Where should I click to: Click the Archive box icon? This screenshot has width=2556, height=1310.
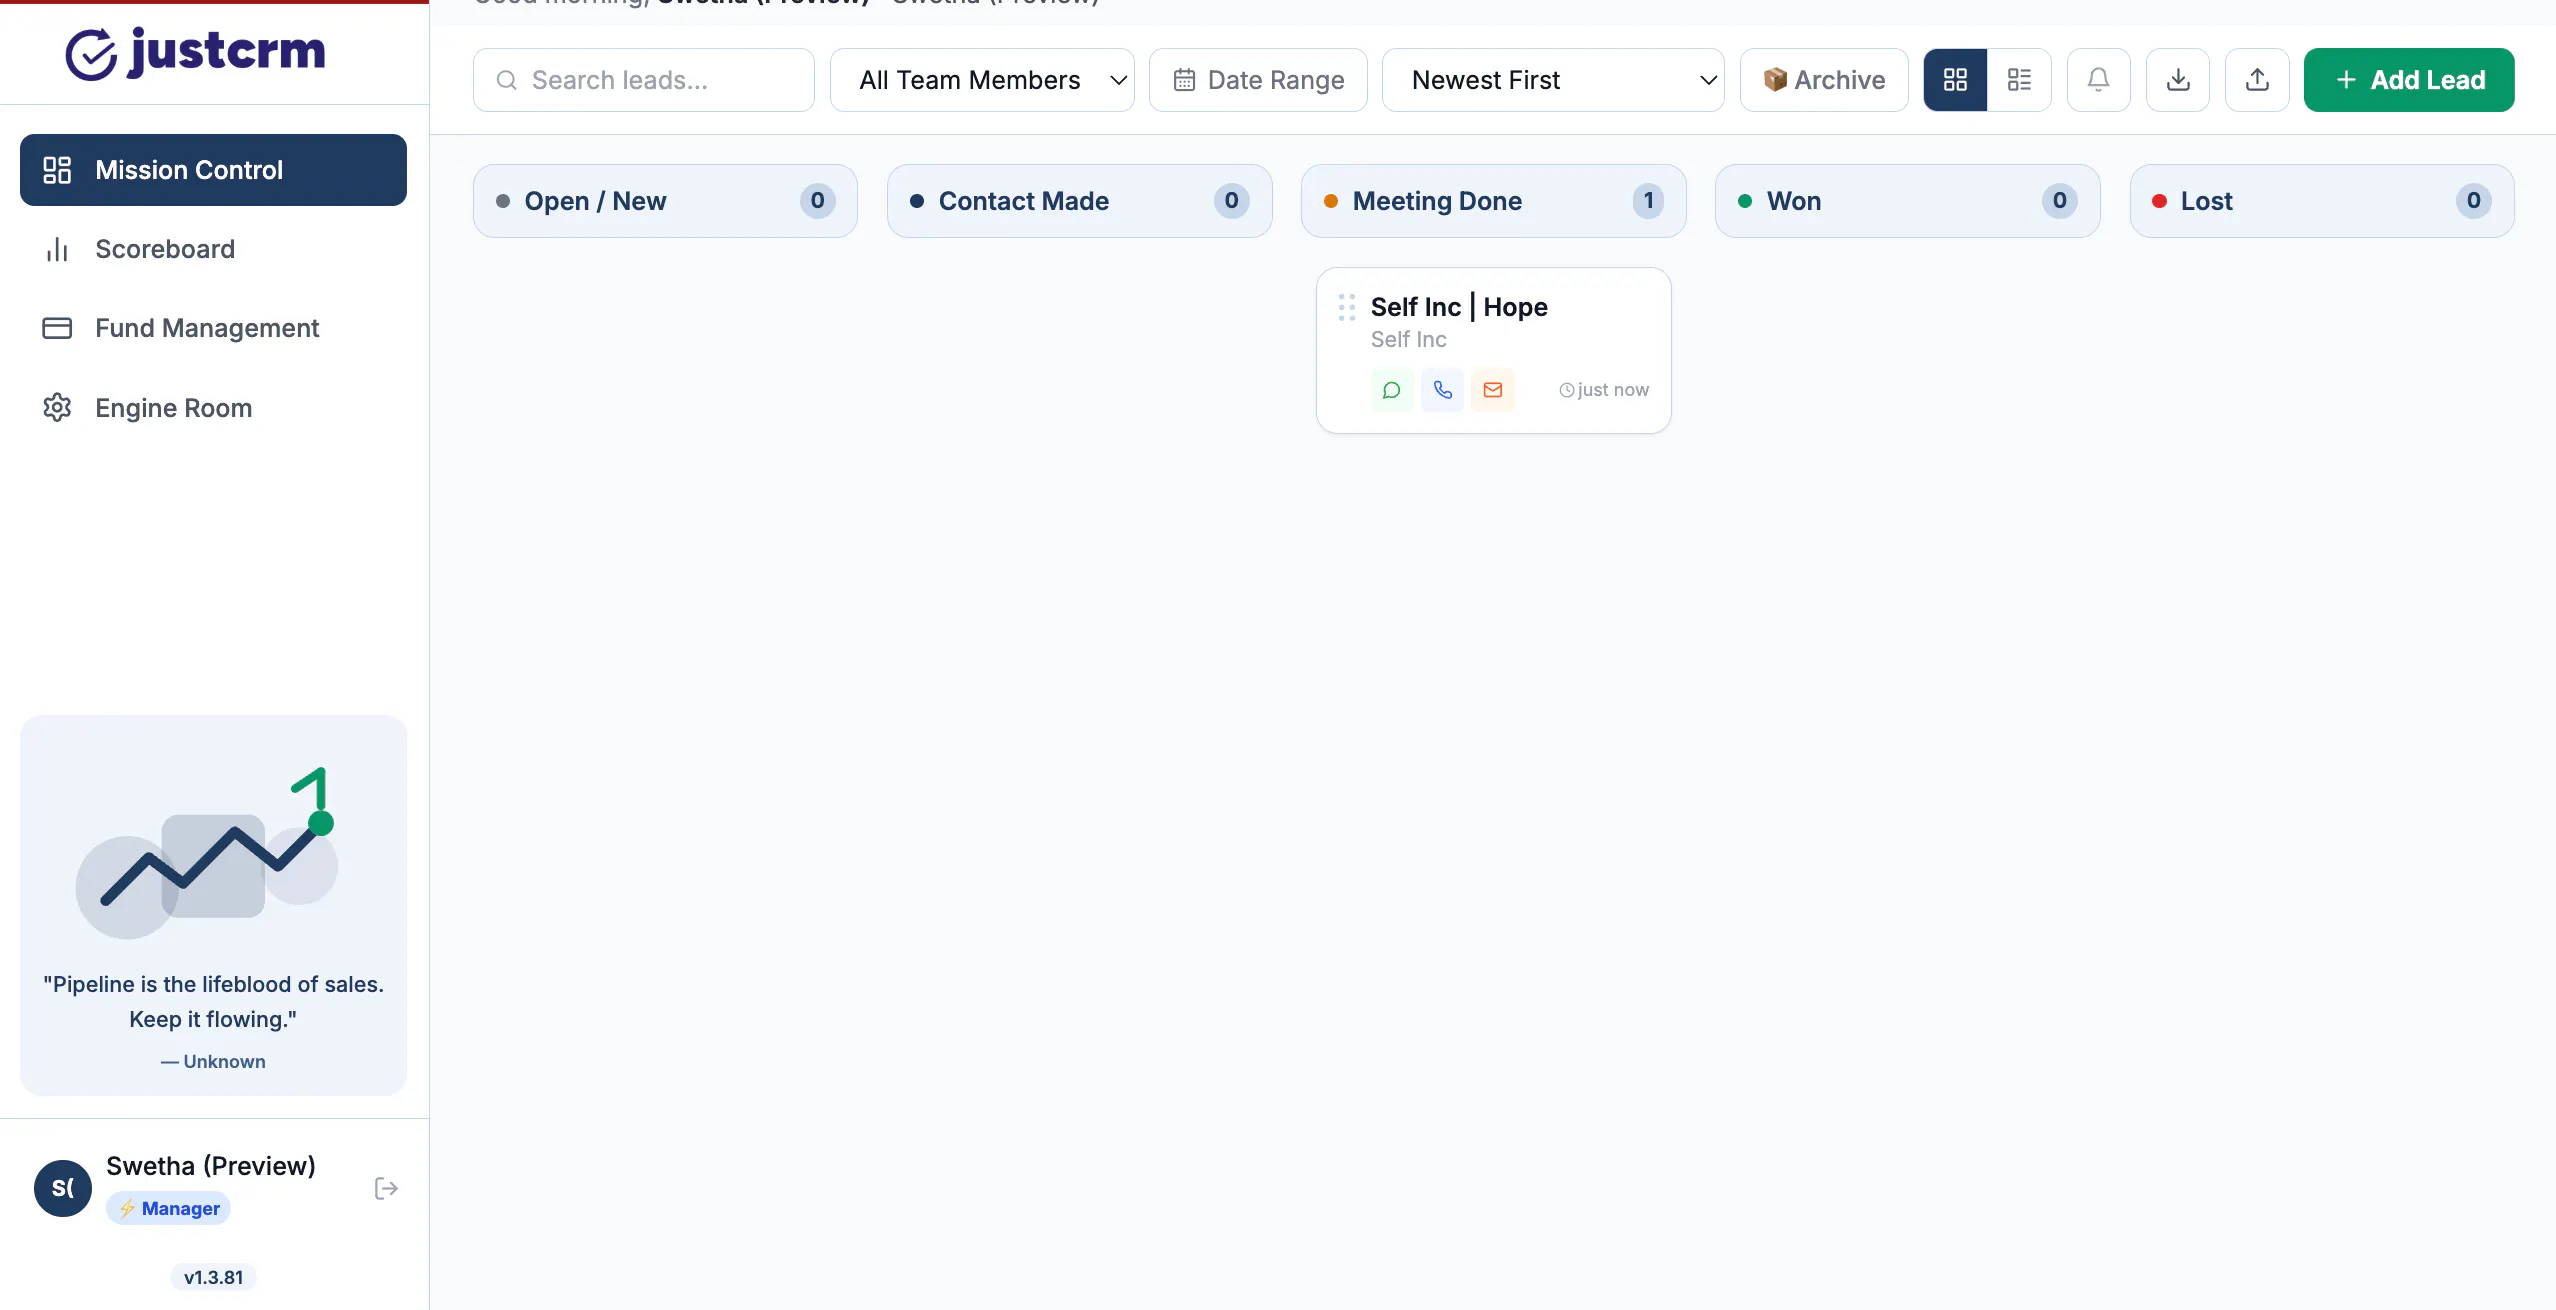1775,80
